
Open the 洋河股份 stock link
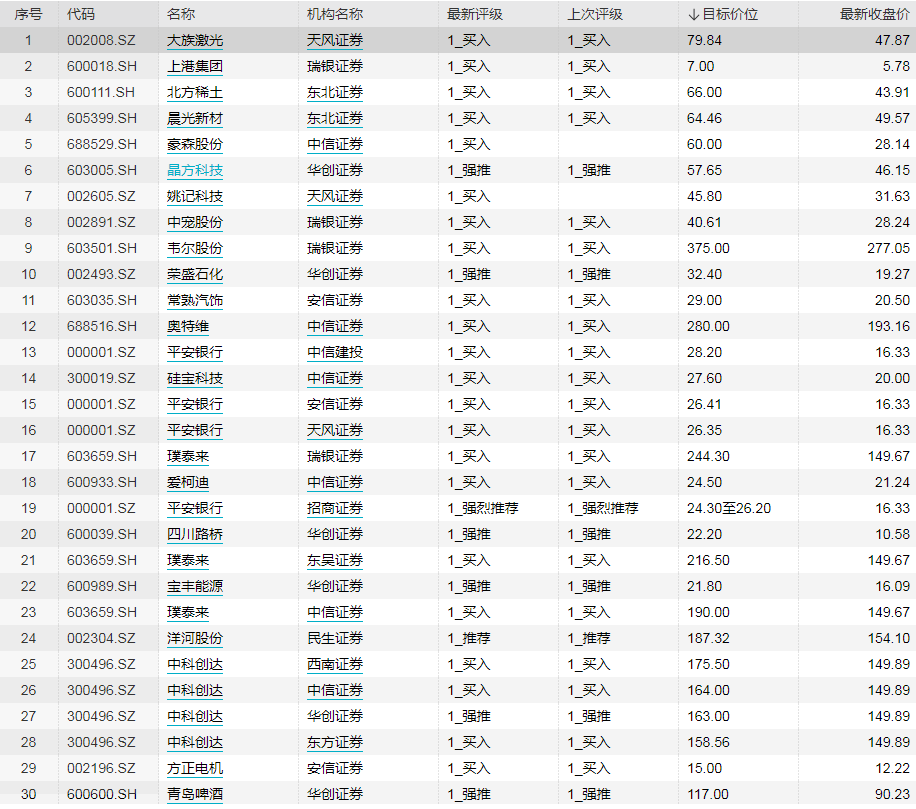(195, 638)
